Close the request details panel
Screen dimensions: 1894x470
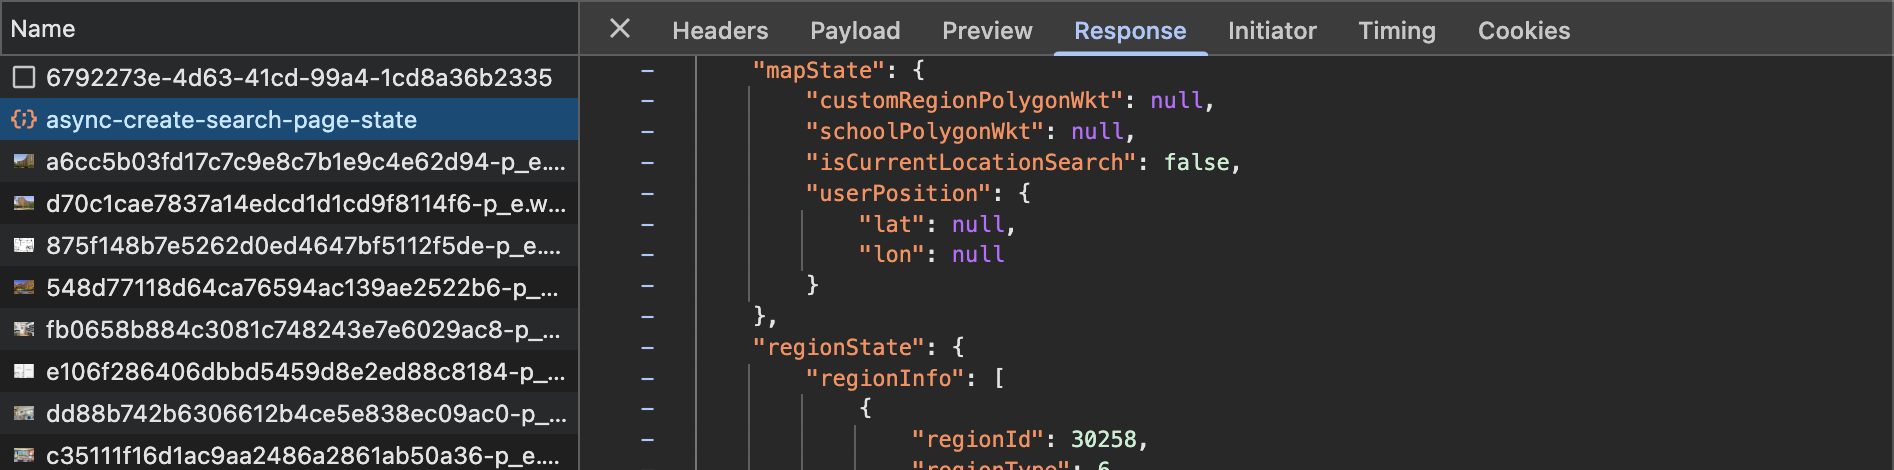620,29
